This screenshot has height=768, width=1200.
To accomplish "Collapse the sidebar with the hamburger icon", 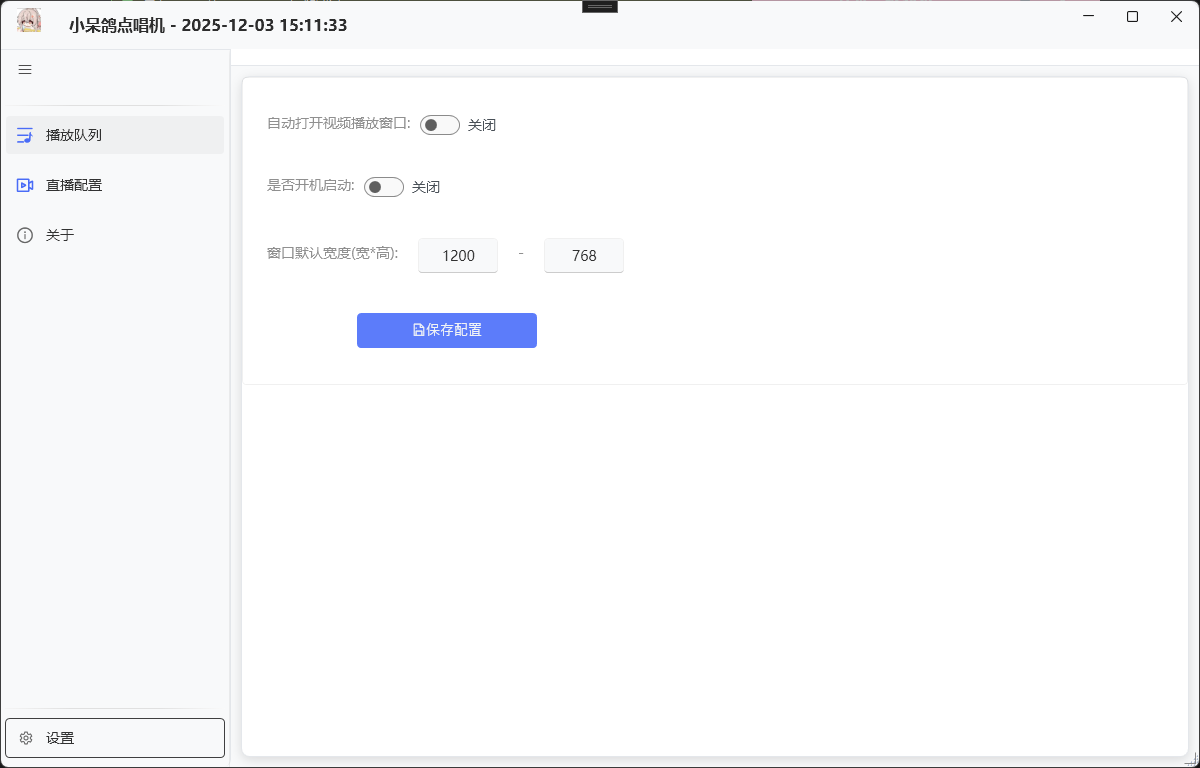I will [x=26, y=69].
